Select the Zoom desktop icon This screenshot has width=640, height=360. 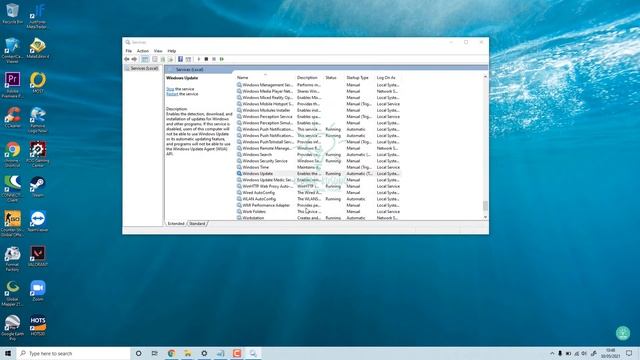(38, 291)
